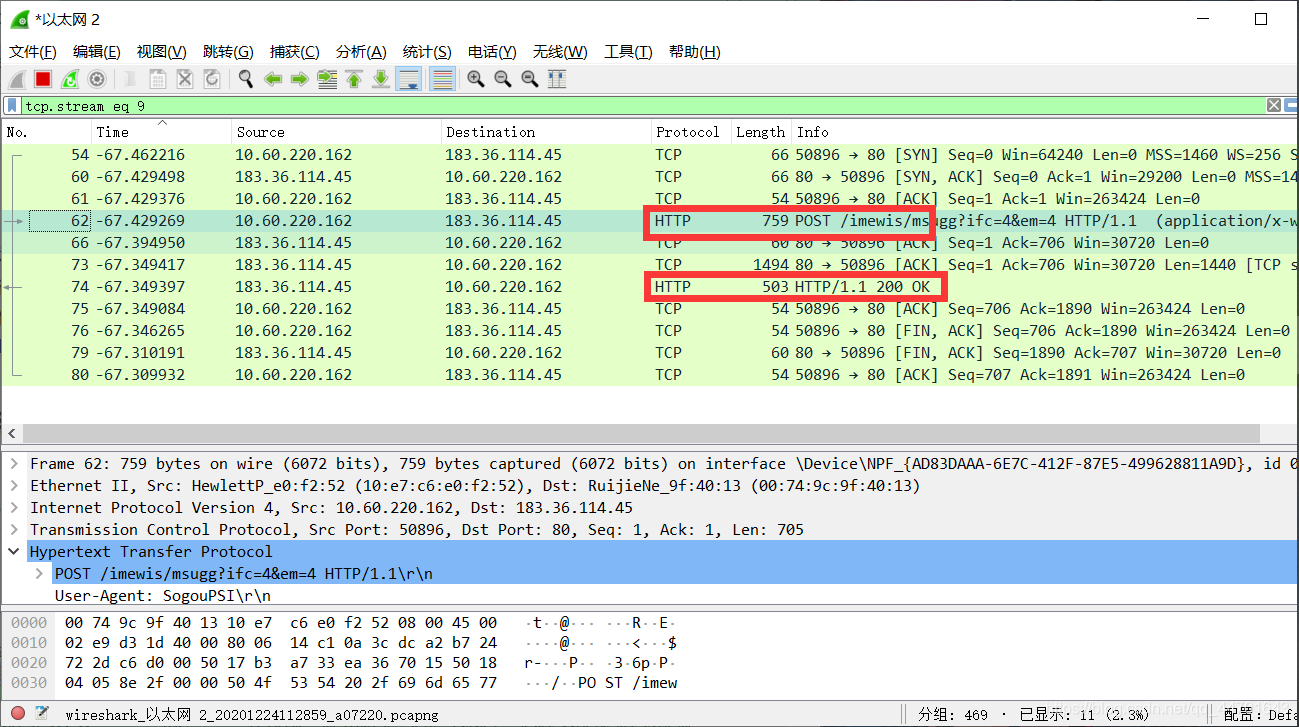Open the display filter bookmark icon

point(12,105)
